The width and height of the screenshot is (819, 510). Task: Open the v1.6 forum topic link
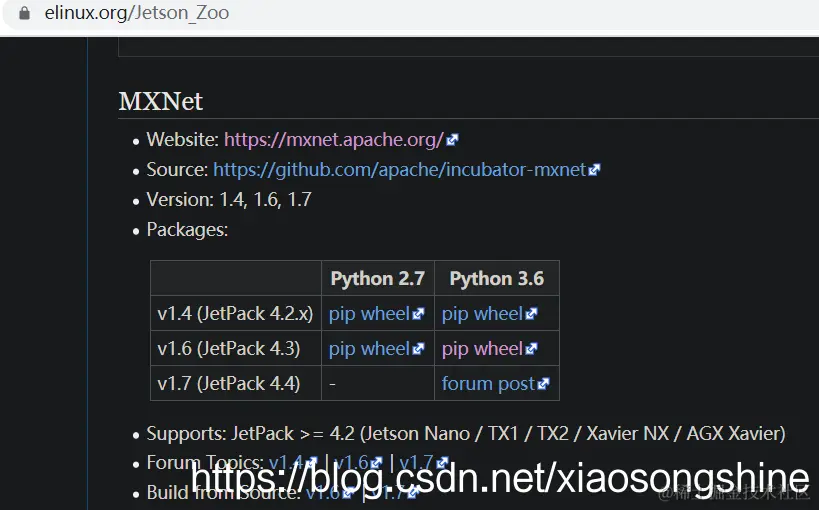pos(352,462)
